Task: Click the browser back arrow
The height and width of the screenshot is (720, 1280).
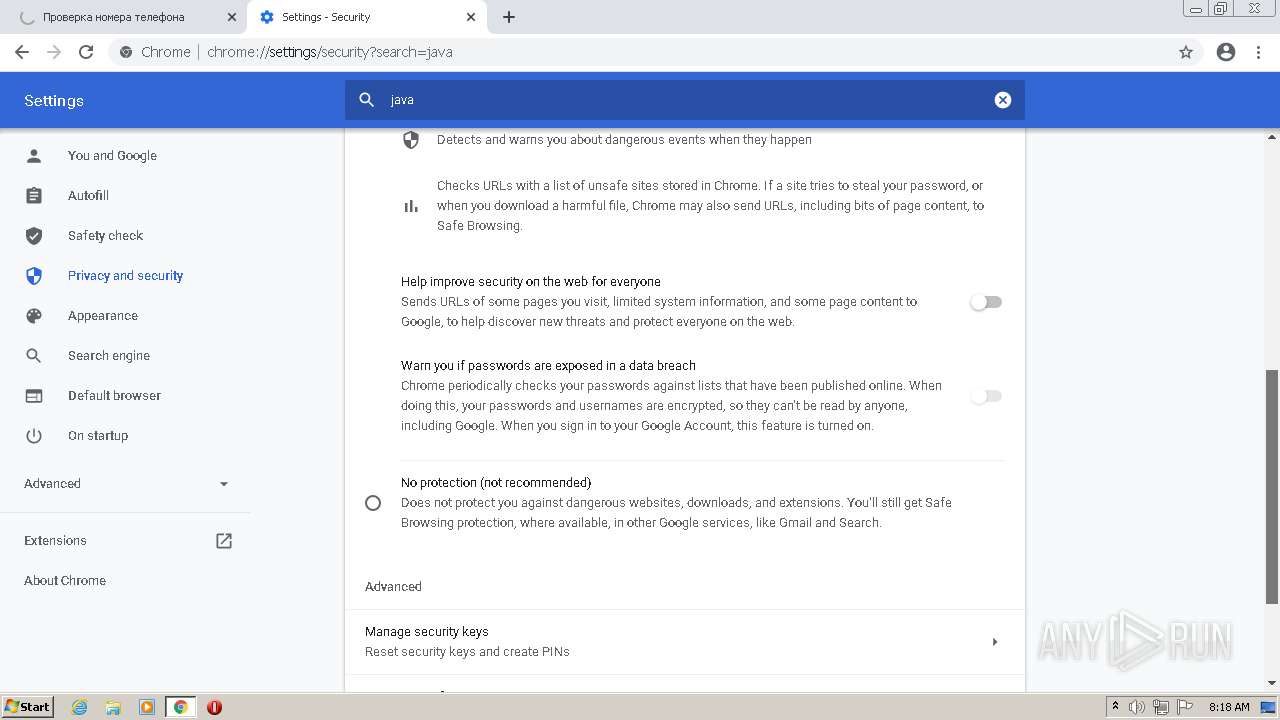Action: click(22, 52)
